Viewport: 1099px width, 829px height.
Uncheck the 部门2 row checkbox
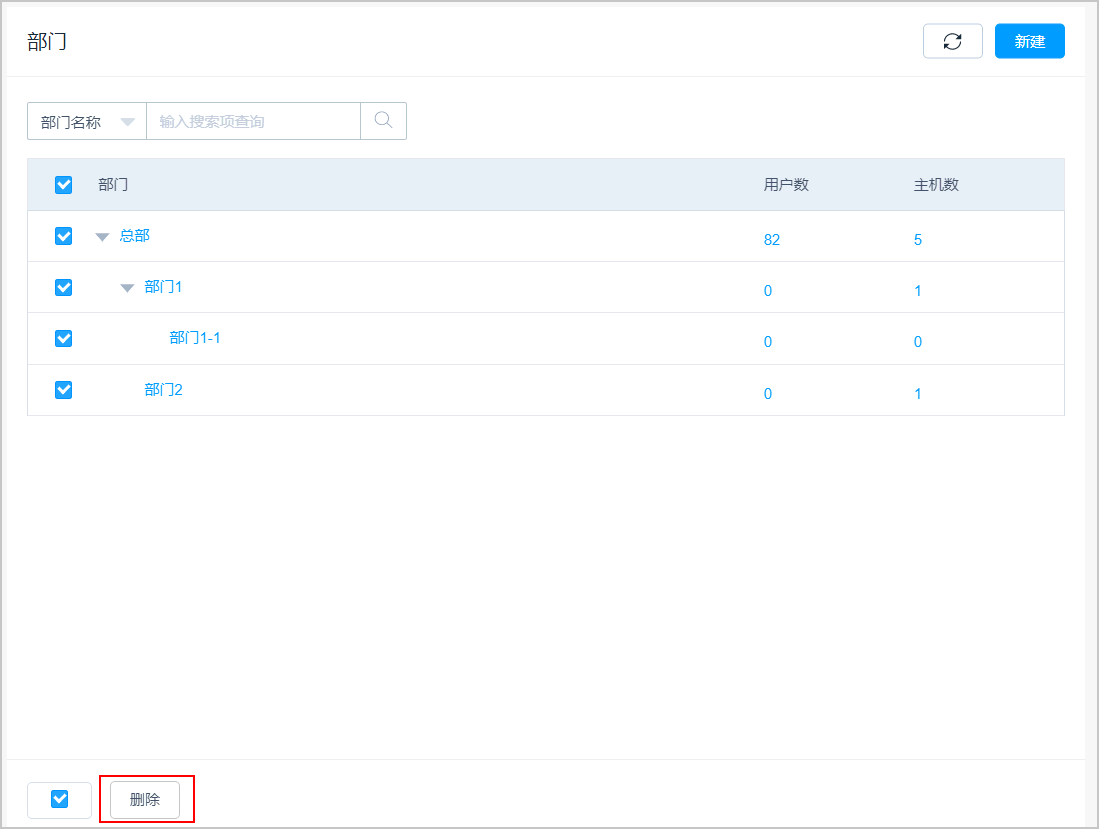click(x=64, y=390)
